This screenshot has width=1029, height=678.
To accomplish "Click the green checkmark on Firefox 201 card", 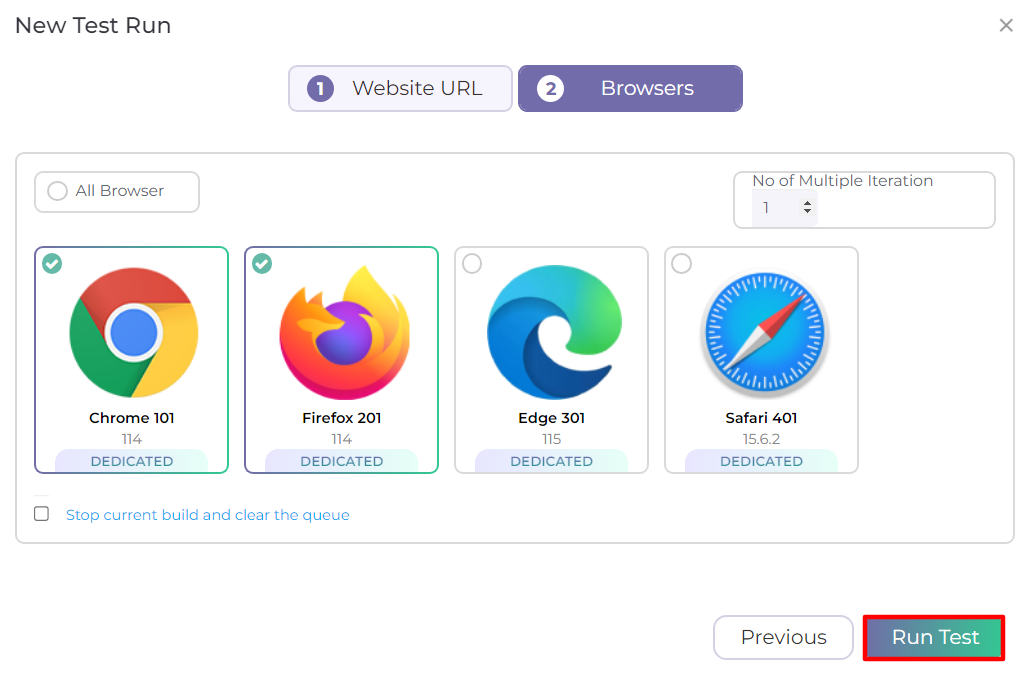I will [x=262, y=263].
